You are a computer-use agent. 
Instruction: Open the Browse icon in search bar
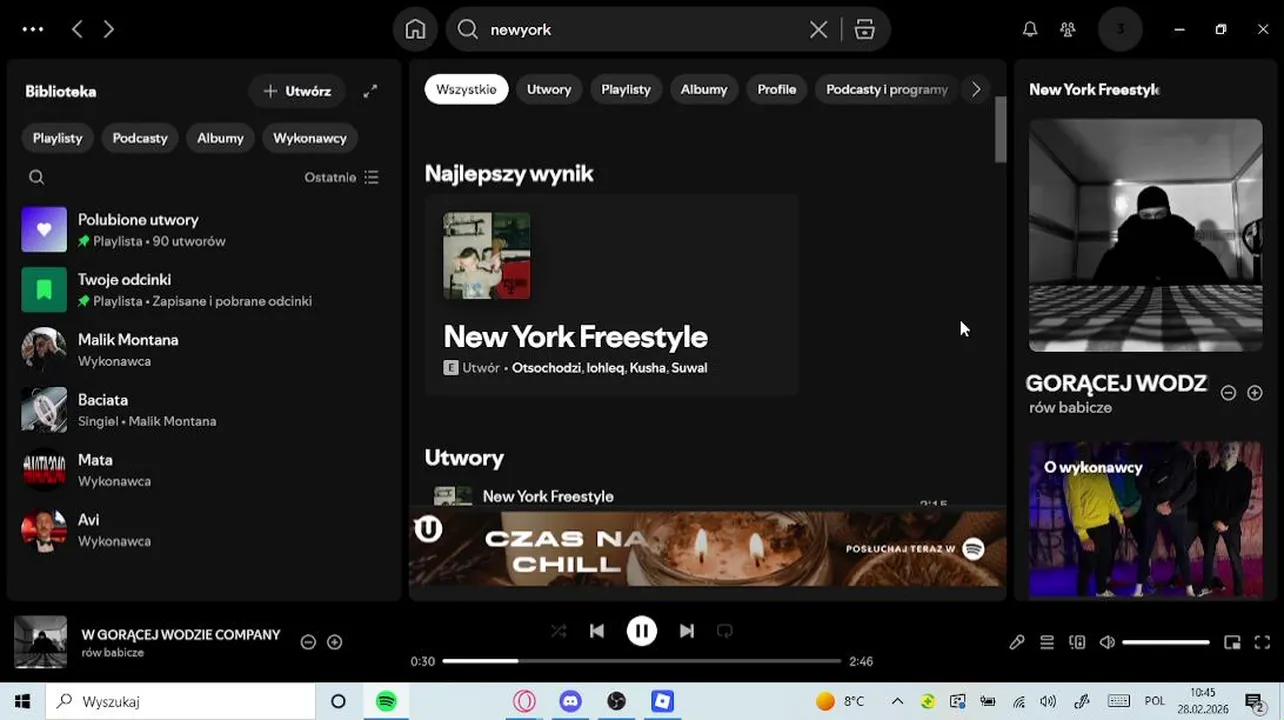click(x=865, y=30)
